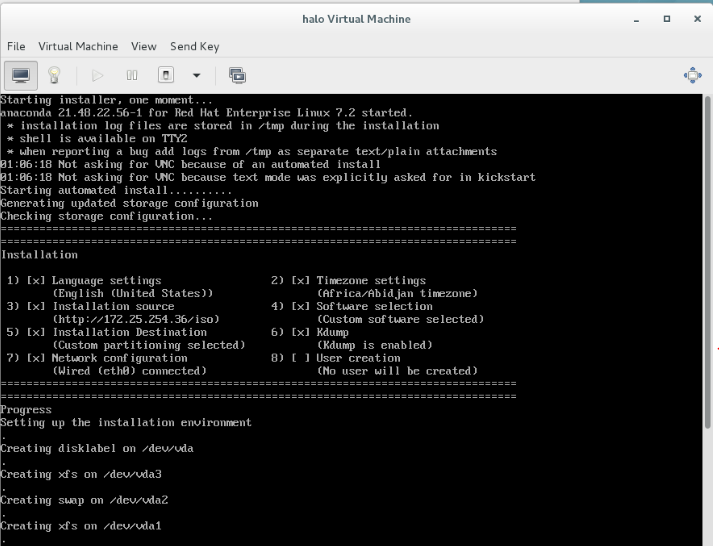The height and width of the screenshot is (546, 719).
Task: Click 'shell is available on TTY2' line
Action: pos(103,138)
